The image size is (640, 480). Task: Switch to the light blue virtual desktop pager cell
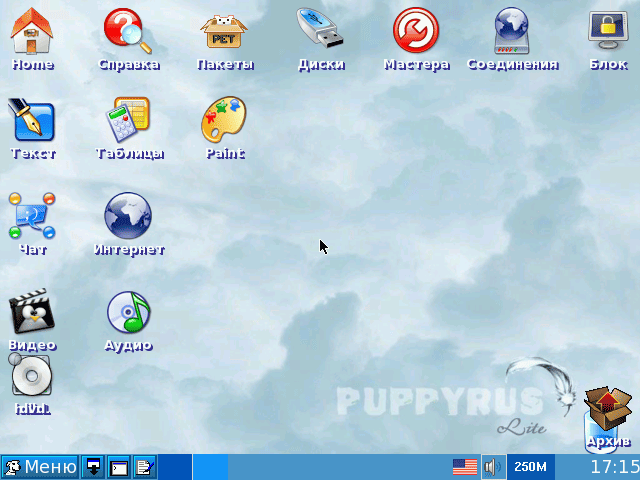pyautogui.click(x=211, y=467)
